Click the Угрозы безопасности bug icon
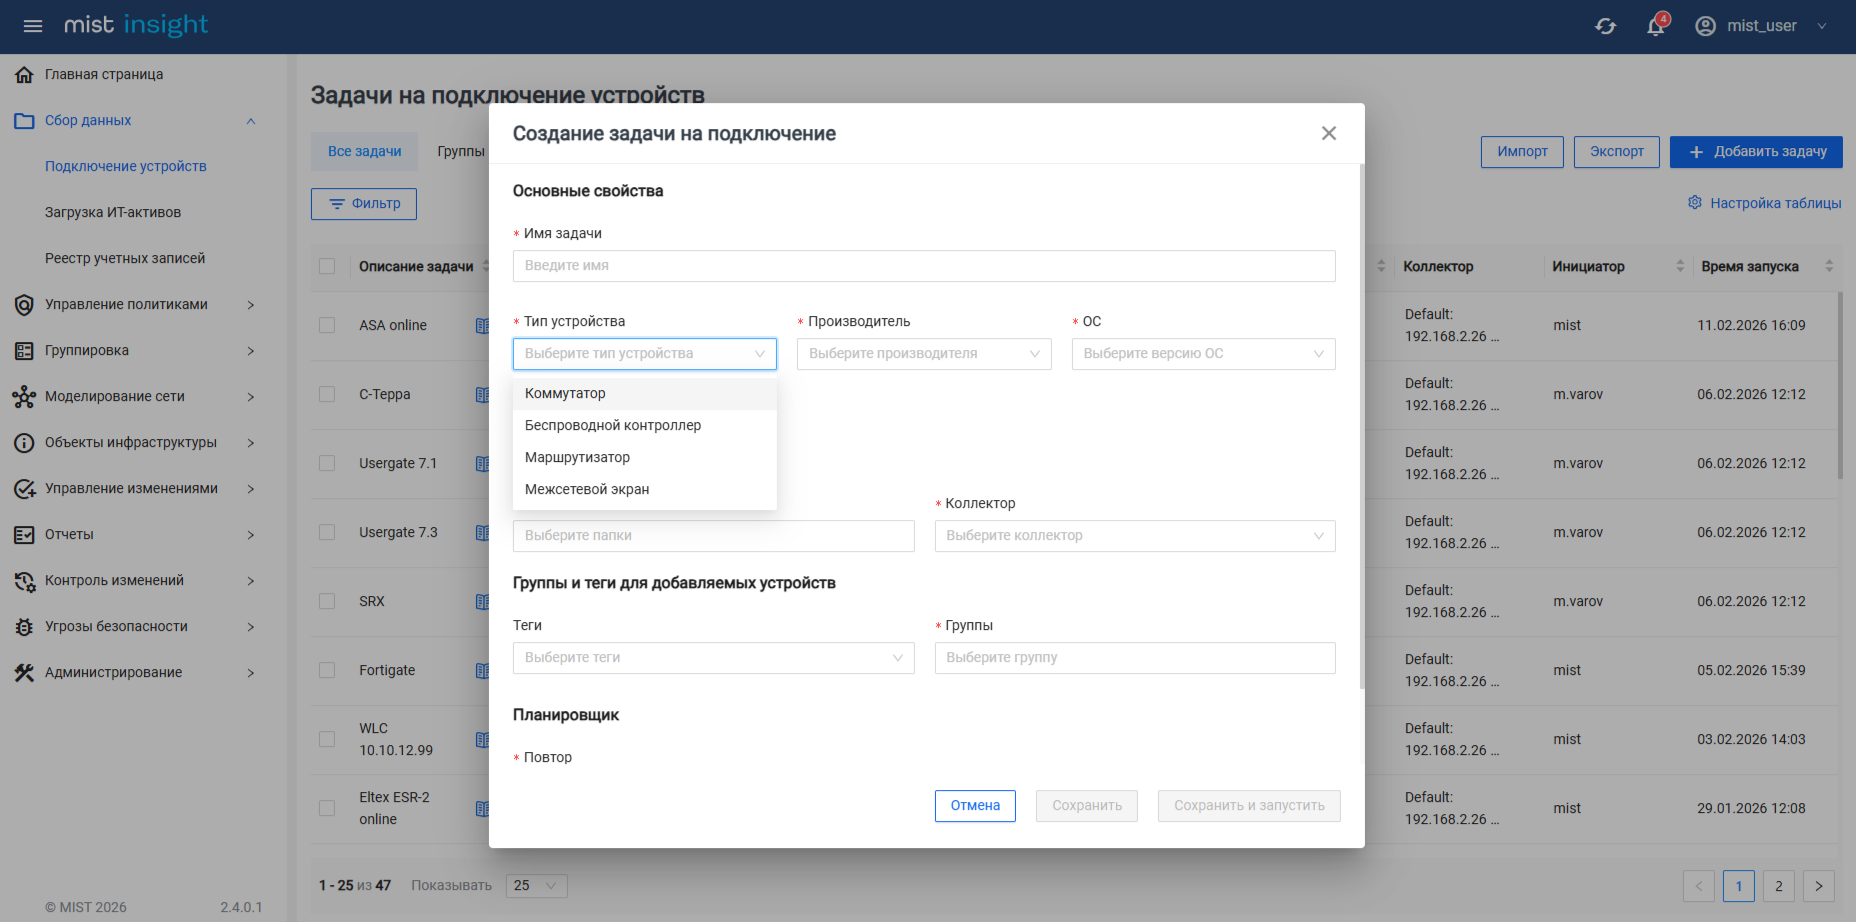 pyautogui.click(x=24, y=627)
